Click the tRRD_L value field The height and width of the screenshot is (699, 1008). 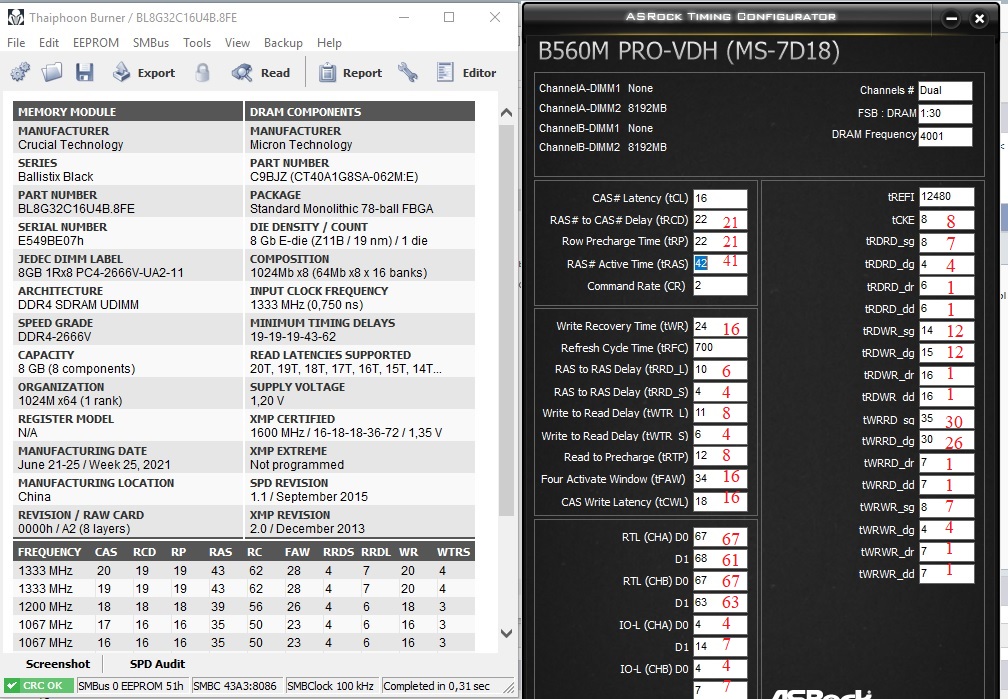point(720,370)
